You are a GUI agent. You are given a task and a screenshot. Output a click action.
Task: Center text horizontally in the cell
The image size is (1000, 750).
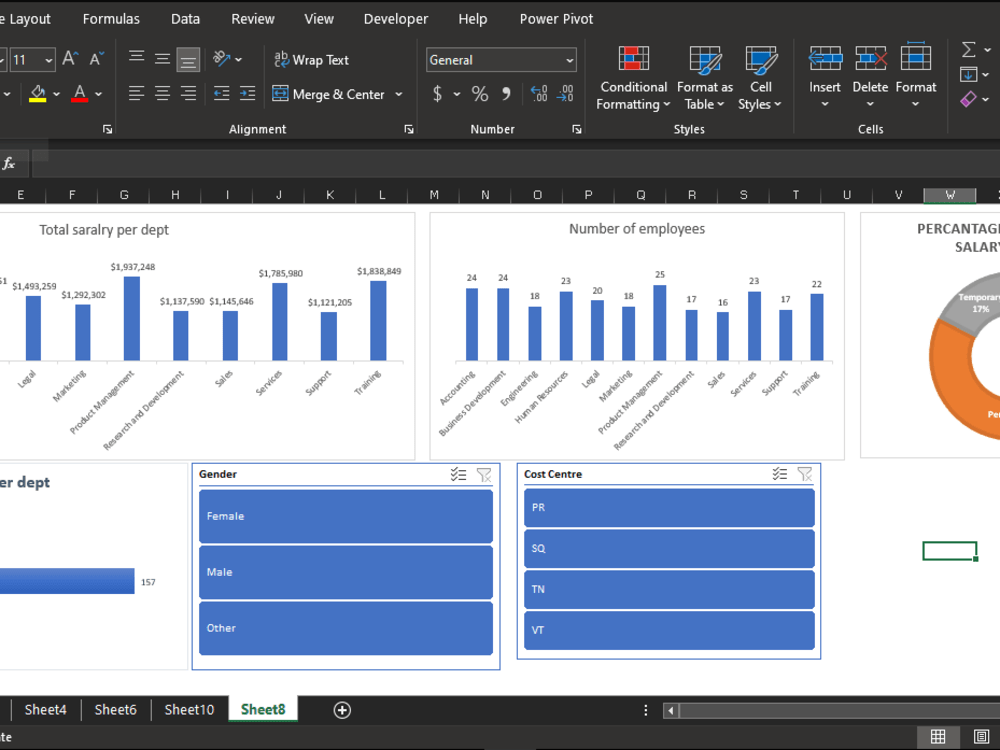point(163,94)
